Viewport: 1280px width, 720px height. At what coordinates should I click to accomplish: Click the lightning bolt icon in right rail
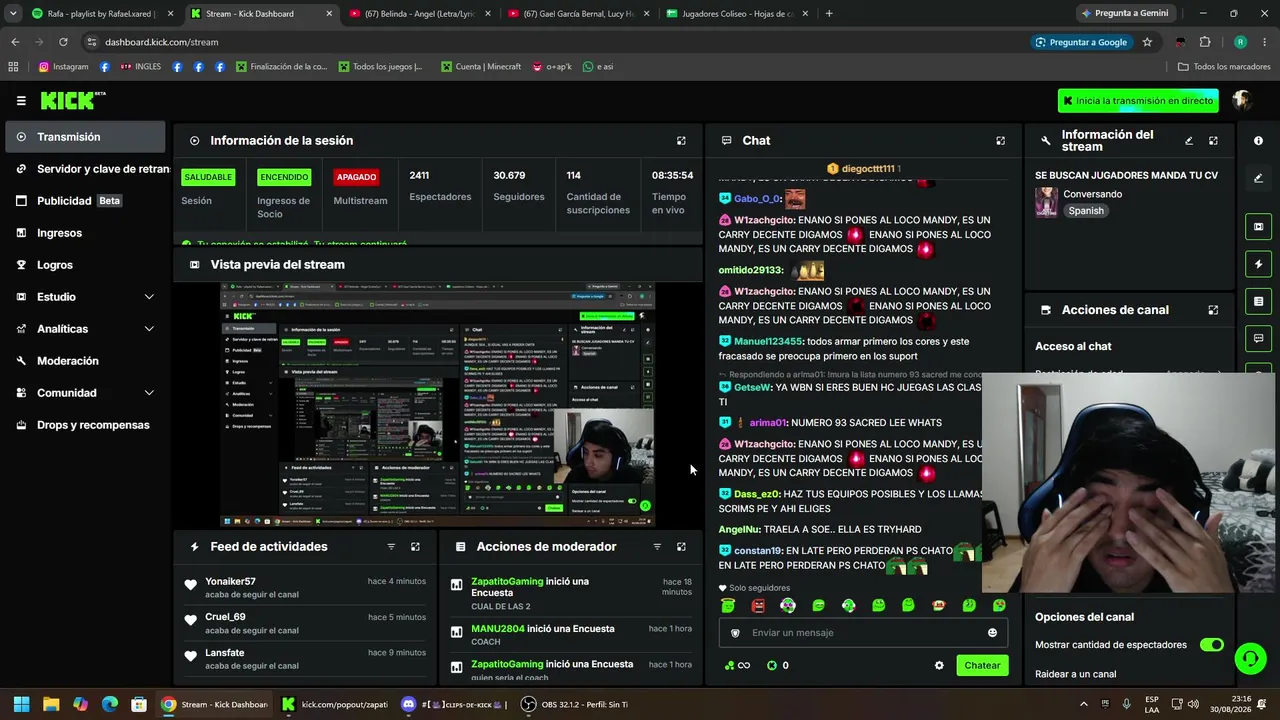click(1258, 264)
